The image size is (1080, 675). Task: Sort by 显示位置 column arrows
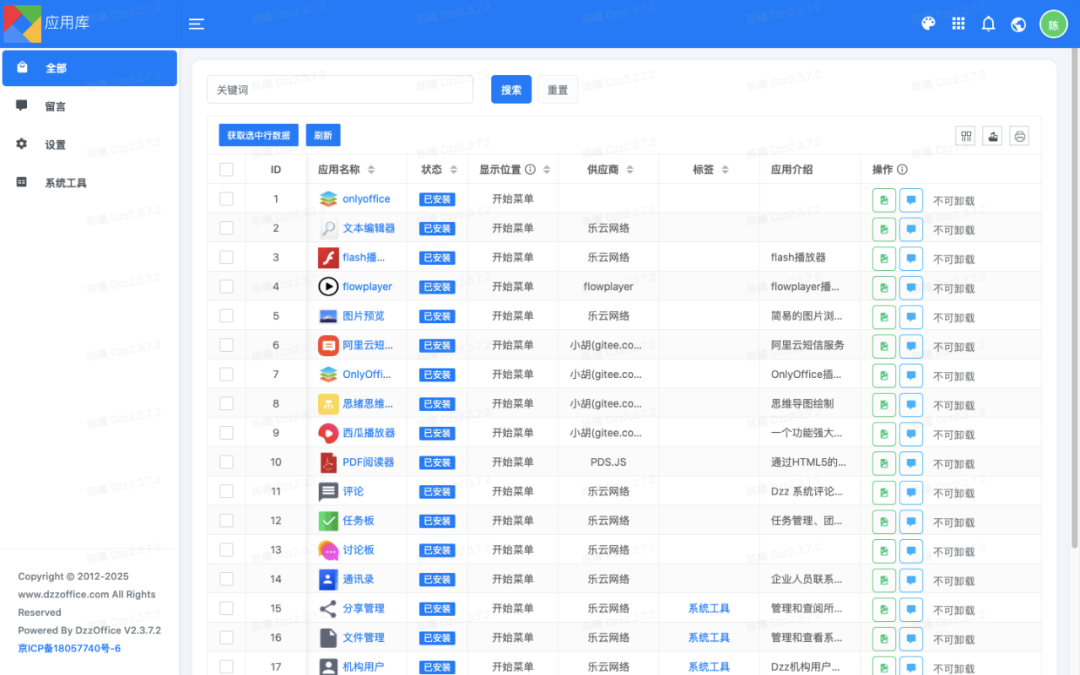pos(546,169)
